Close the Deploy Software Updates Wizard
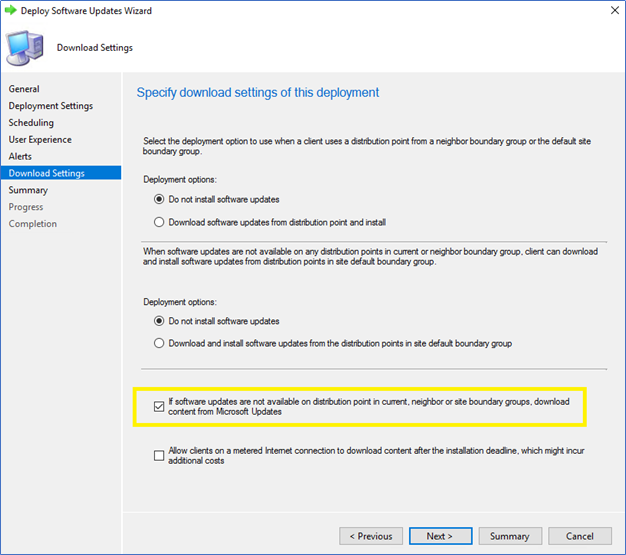 coord(615,10)
